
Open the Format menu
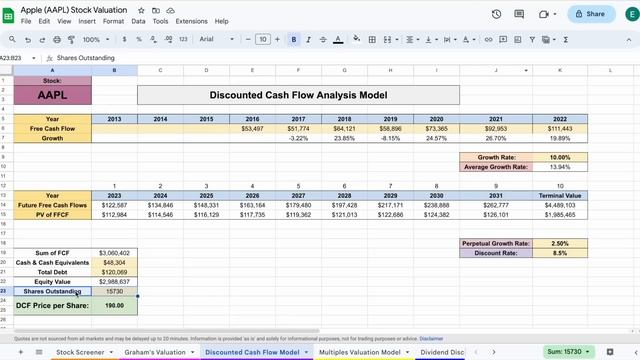point(113,21)
